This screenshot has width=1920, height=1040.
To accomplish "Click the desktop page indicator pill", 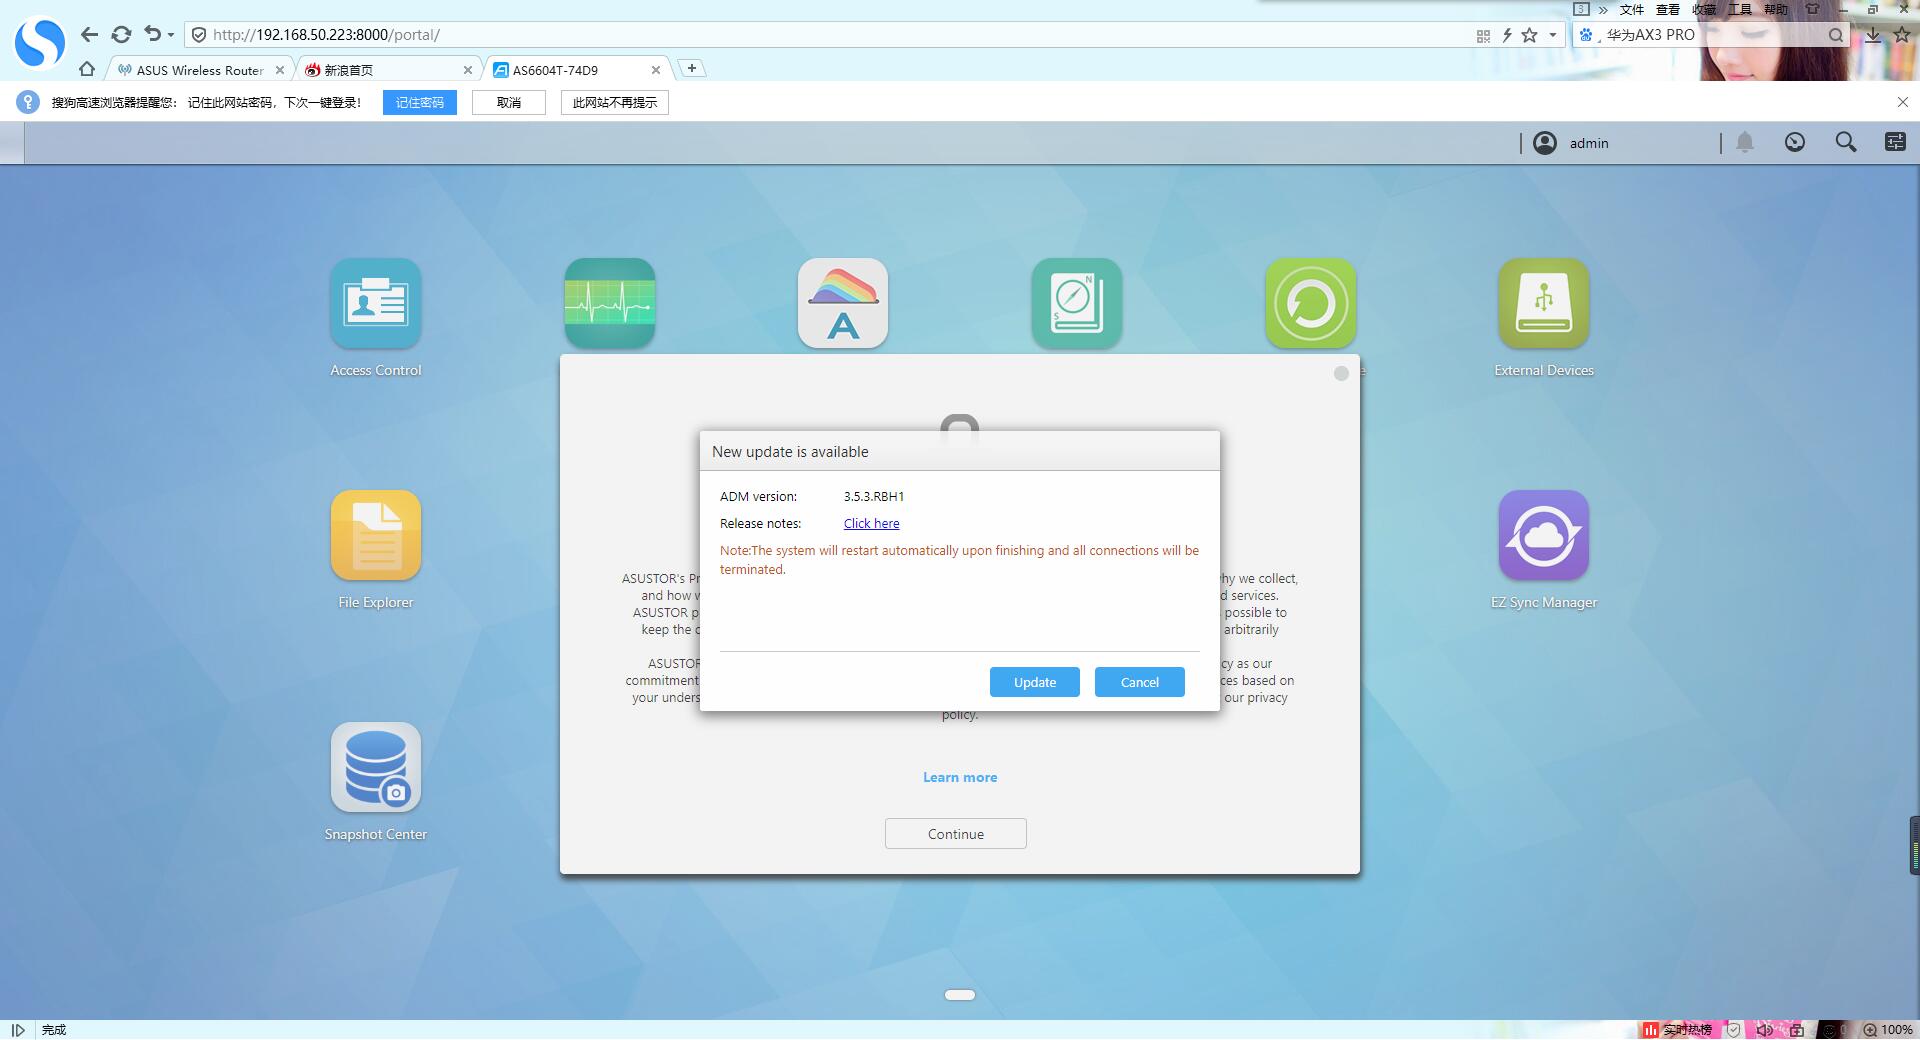I will point(960,995).
